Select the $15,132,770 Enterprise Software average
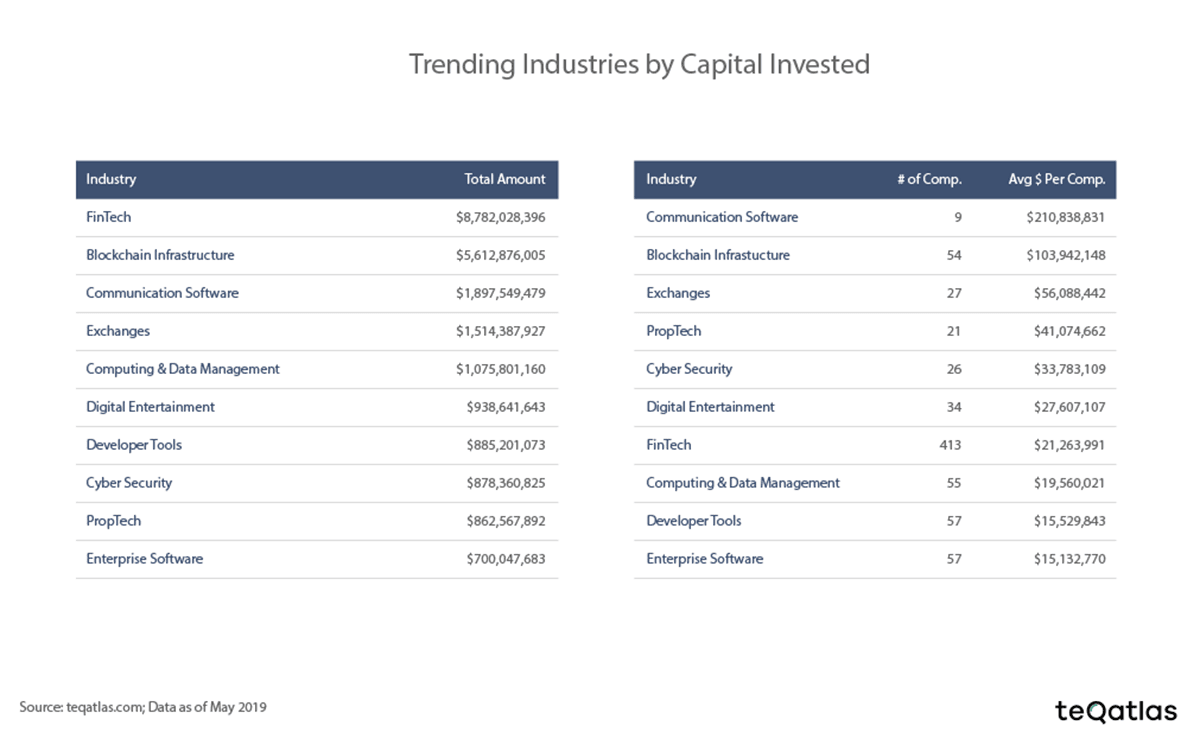1200x732 pixels. tap(1069, 559)
